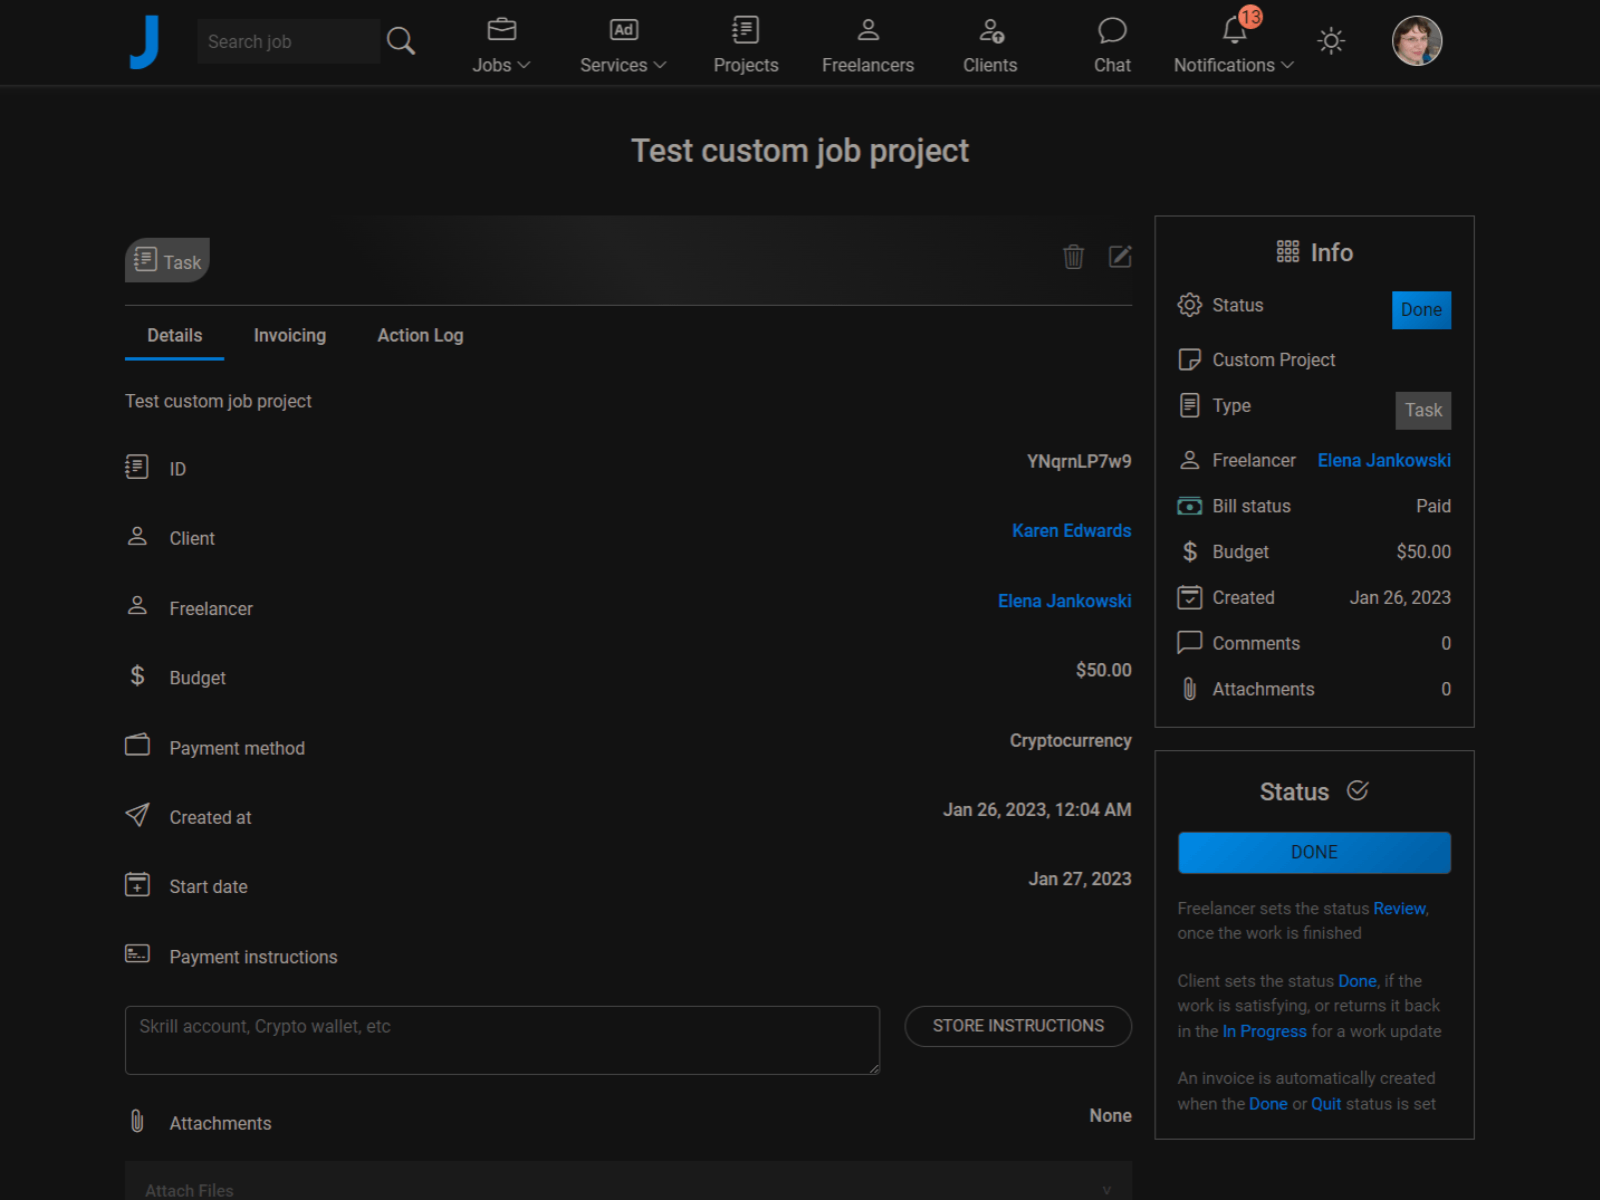Click the blue DONE status button
The height and width of the screenshot is (1200, 1600).
1314,853
